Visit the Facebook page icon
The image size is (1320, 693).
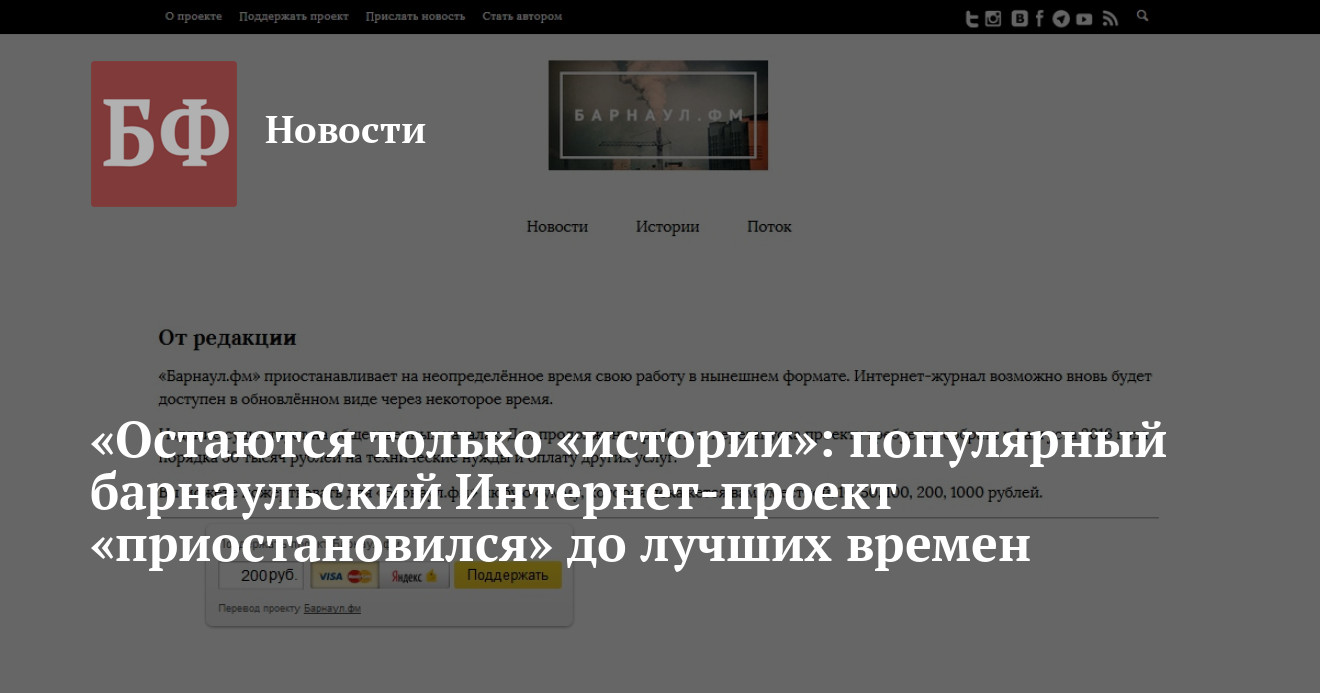pyautogui.click(x=1040, y=18)
